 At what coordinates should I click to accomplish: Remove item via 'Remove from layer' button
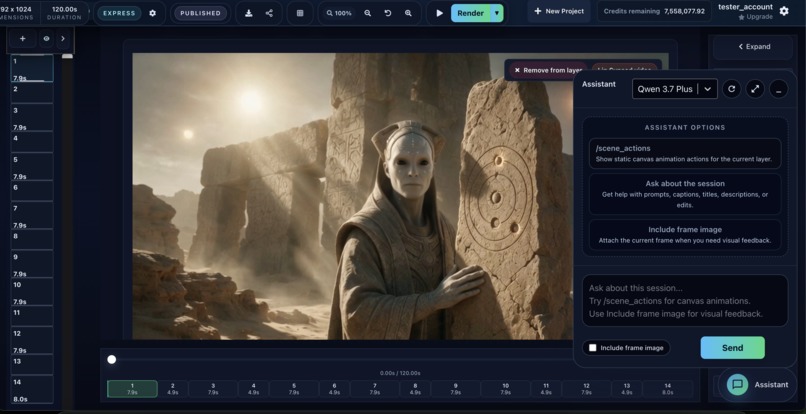click(548, 70)
